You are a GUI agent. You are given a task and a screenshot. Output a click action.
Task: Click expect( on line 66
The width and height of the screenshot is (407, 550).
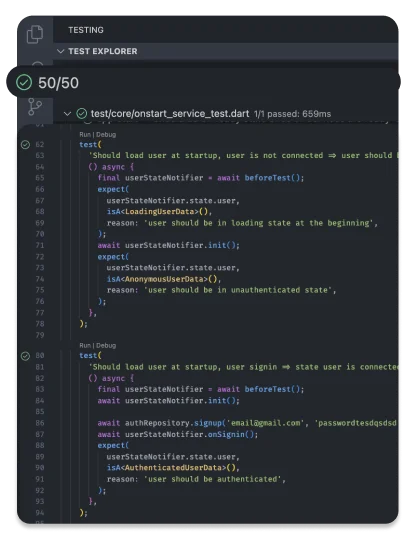click(x=113, y=189)
